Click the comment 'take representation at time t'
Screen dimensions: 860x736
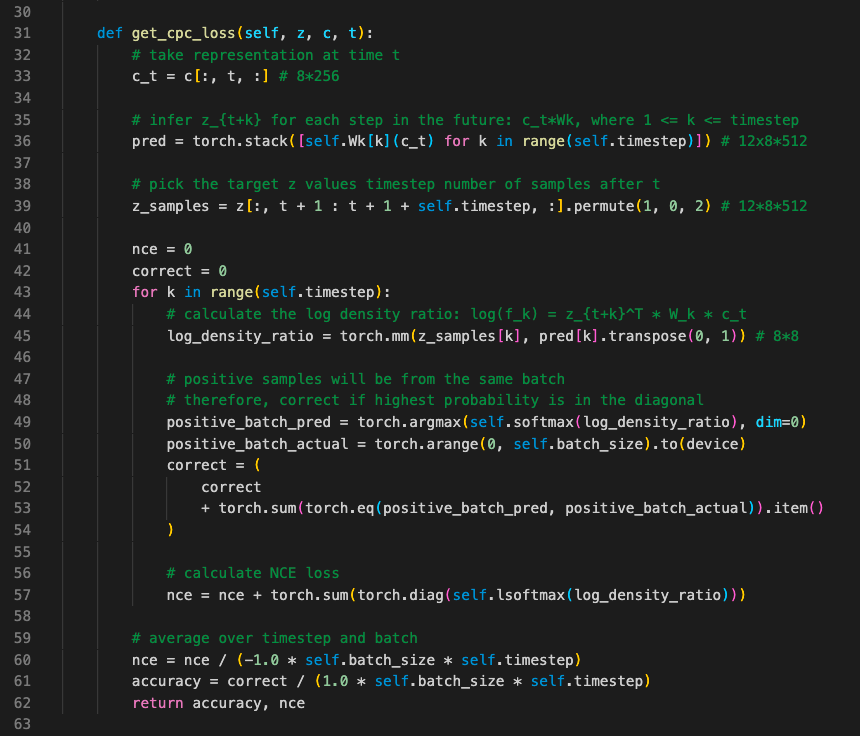[x=266, y=55]
